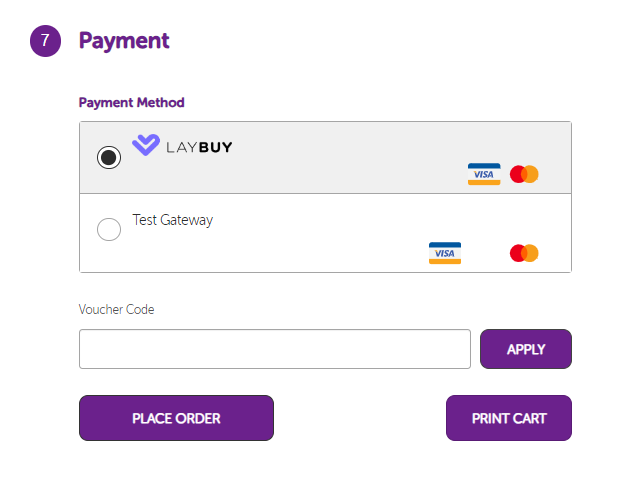
Task: Click the Visa icon in Laybuy row
Action: click(484, 174)
